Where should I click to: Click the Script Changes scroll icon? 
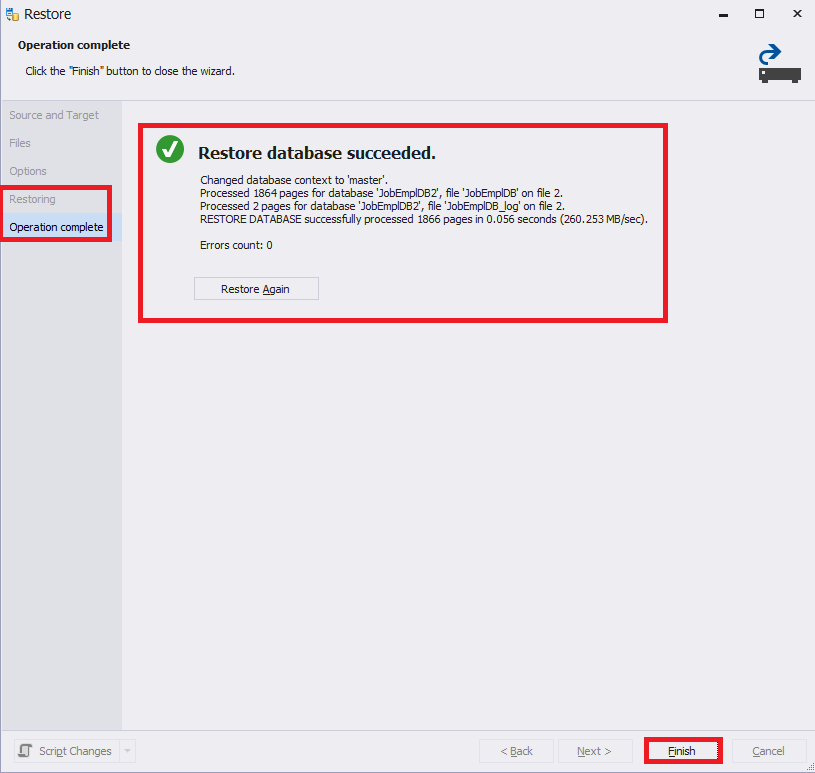tap(25, 751)
